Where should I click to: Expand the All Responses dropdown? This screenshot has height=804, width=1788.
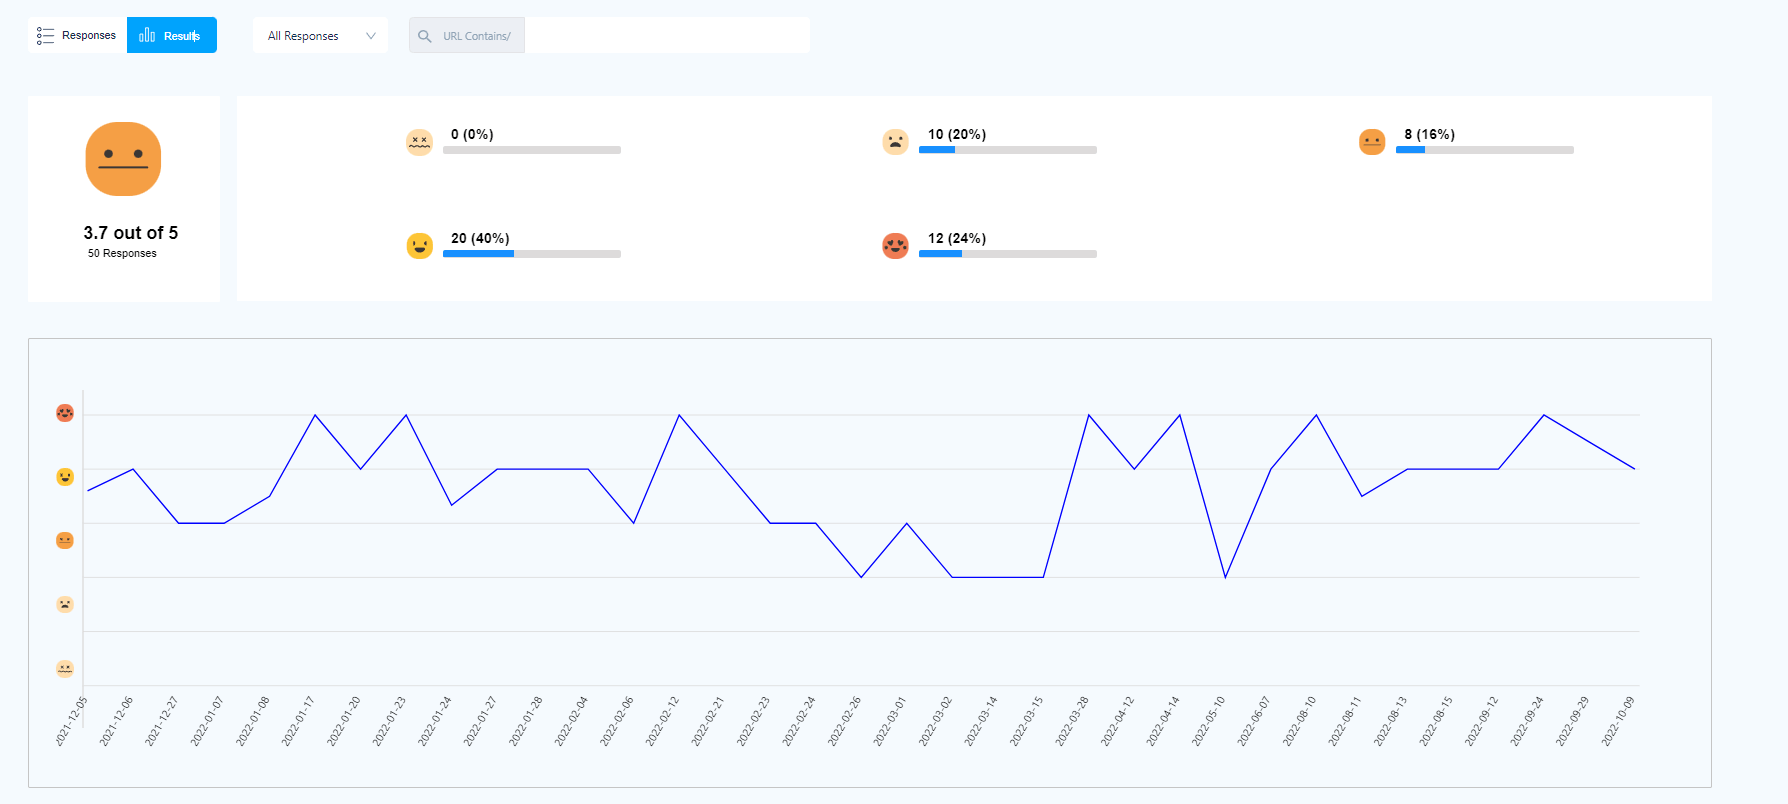[320, 35]
